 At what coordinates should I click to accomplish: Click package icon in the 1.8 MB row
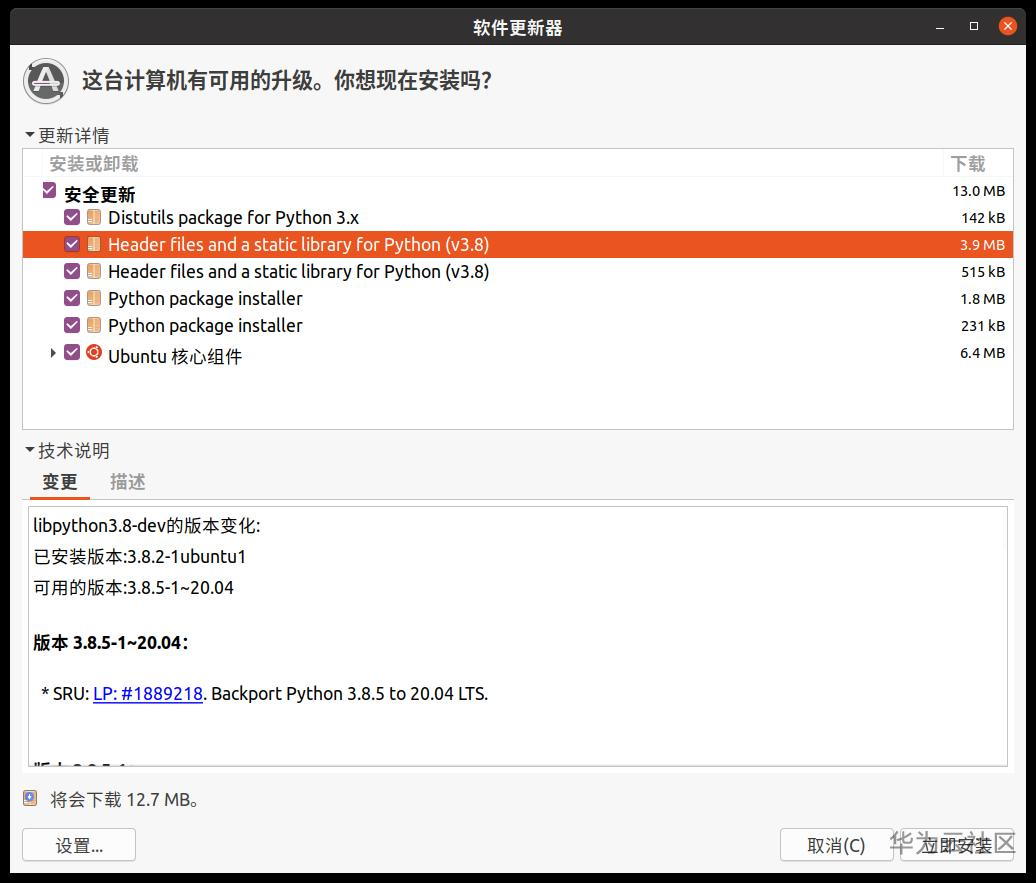[x=94, y=298]
